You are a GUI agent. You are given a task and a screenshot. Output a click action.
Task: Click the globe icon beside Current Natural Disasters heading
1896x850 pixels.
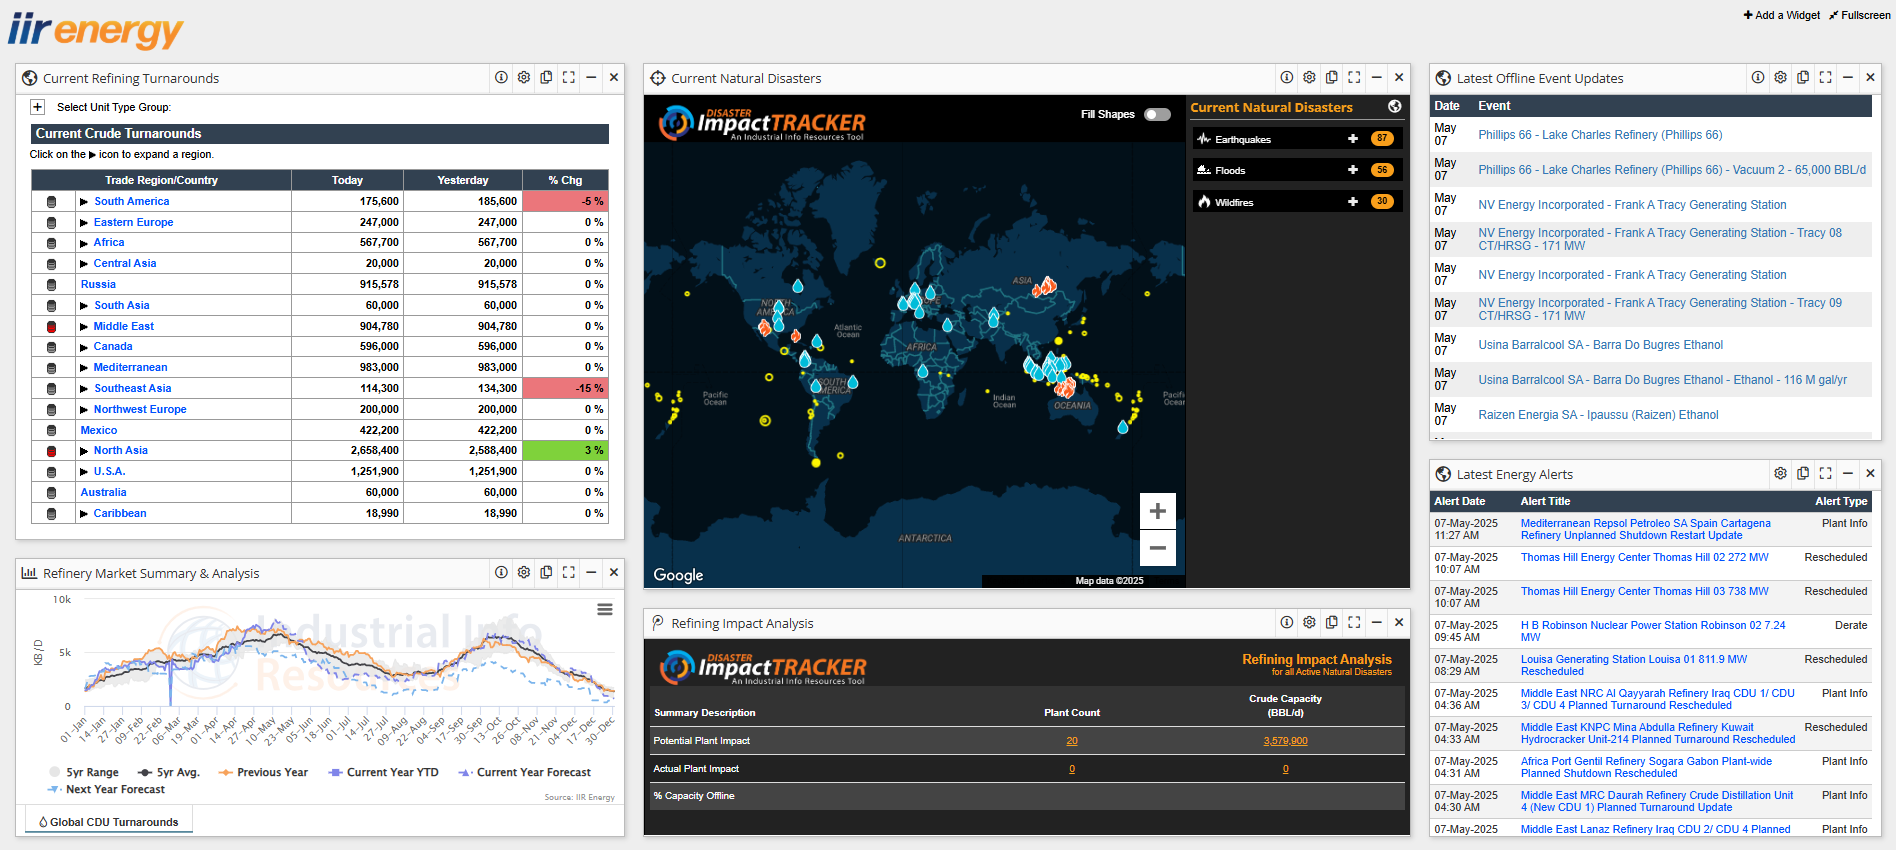pos(1395,106)
